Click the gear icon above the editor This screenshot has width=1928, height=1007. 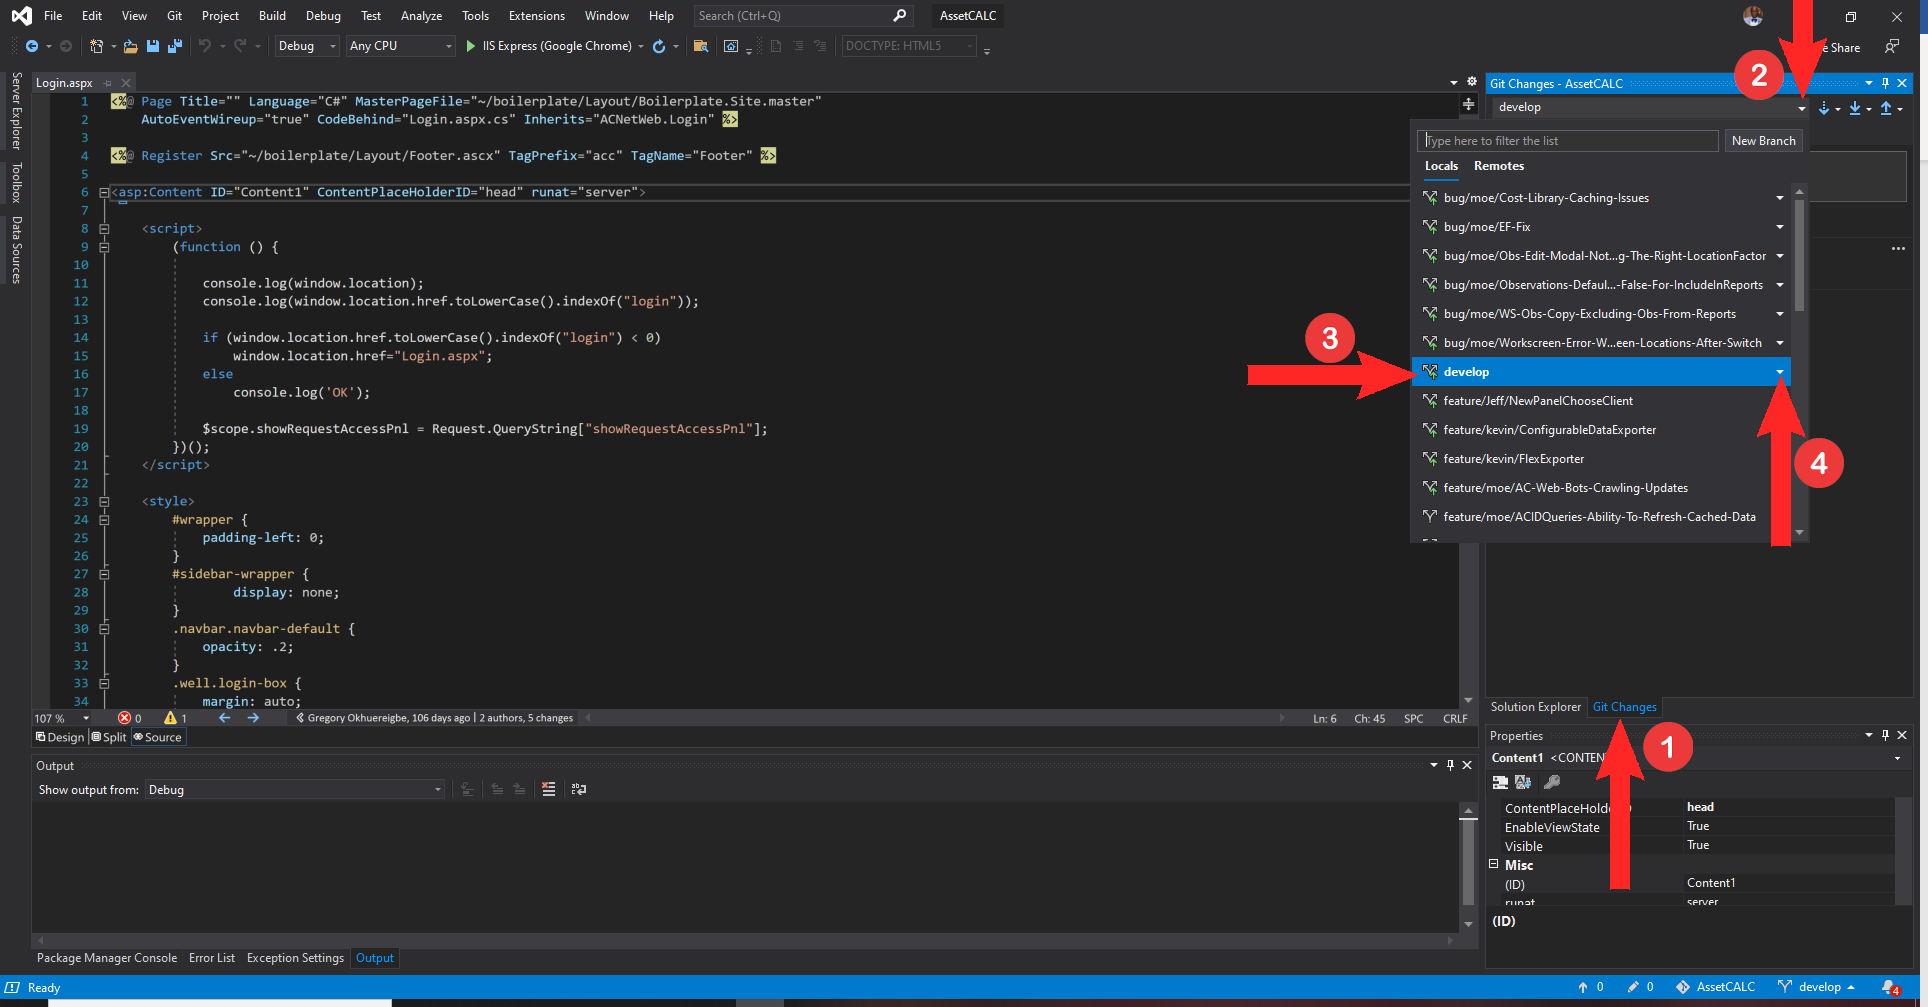point(1472,82)
